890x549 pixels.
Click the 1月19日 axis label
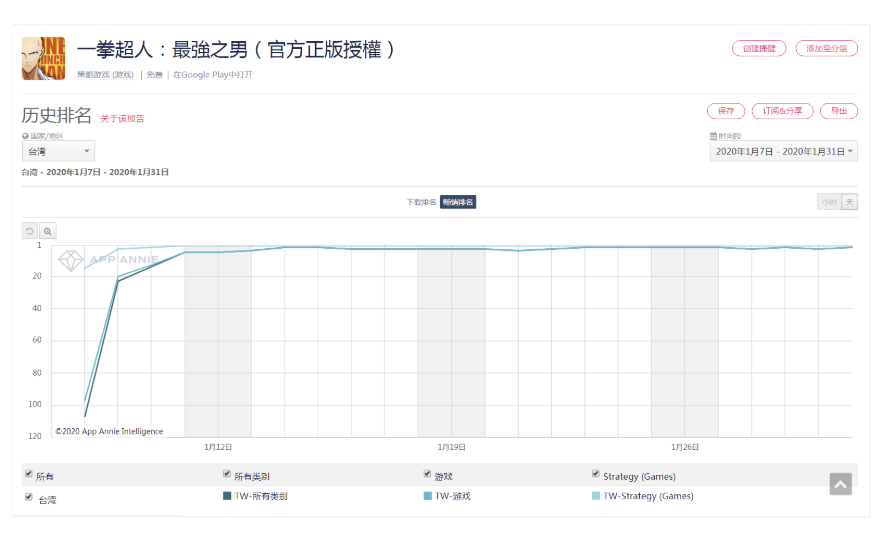pyautogui.click(x=451, y=447)
